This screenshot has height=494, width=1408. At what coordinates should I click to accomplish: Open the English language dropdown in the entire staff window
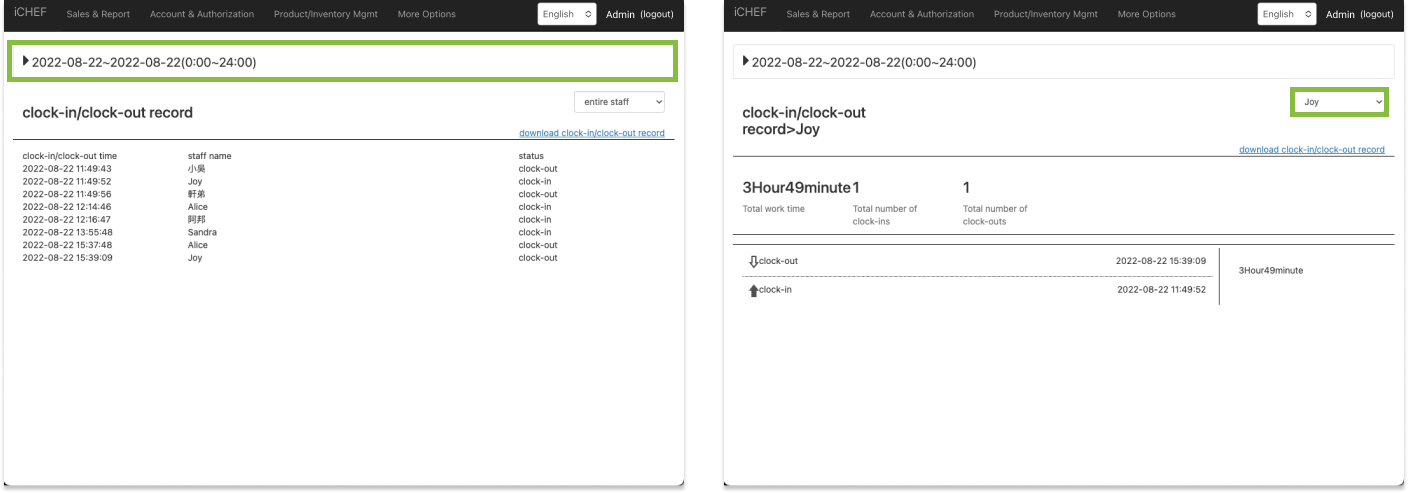567,14
